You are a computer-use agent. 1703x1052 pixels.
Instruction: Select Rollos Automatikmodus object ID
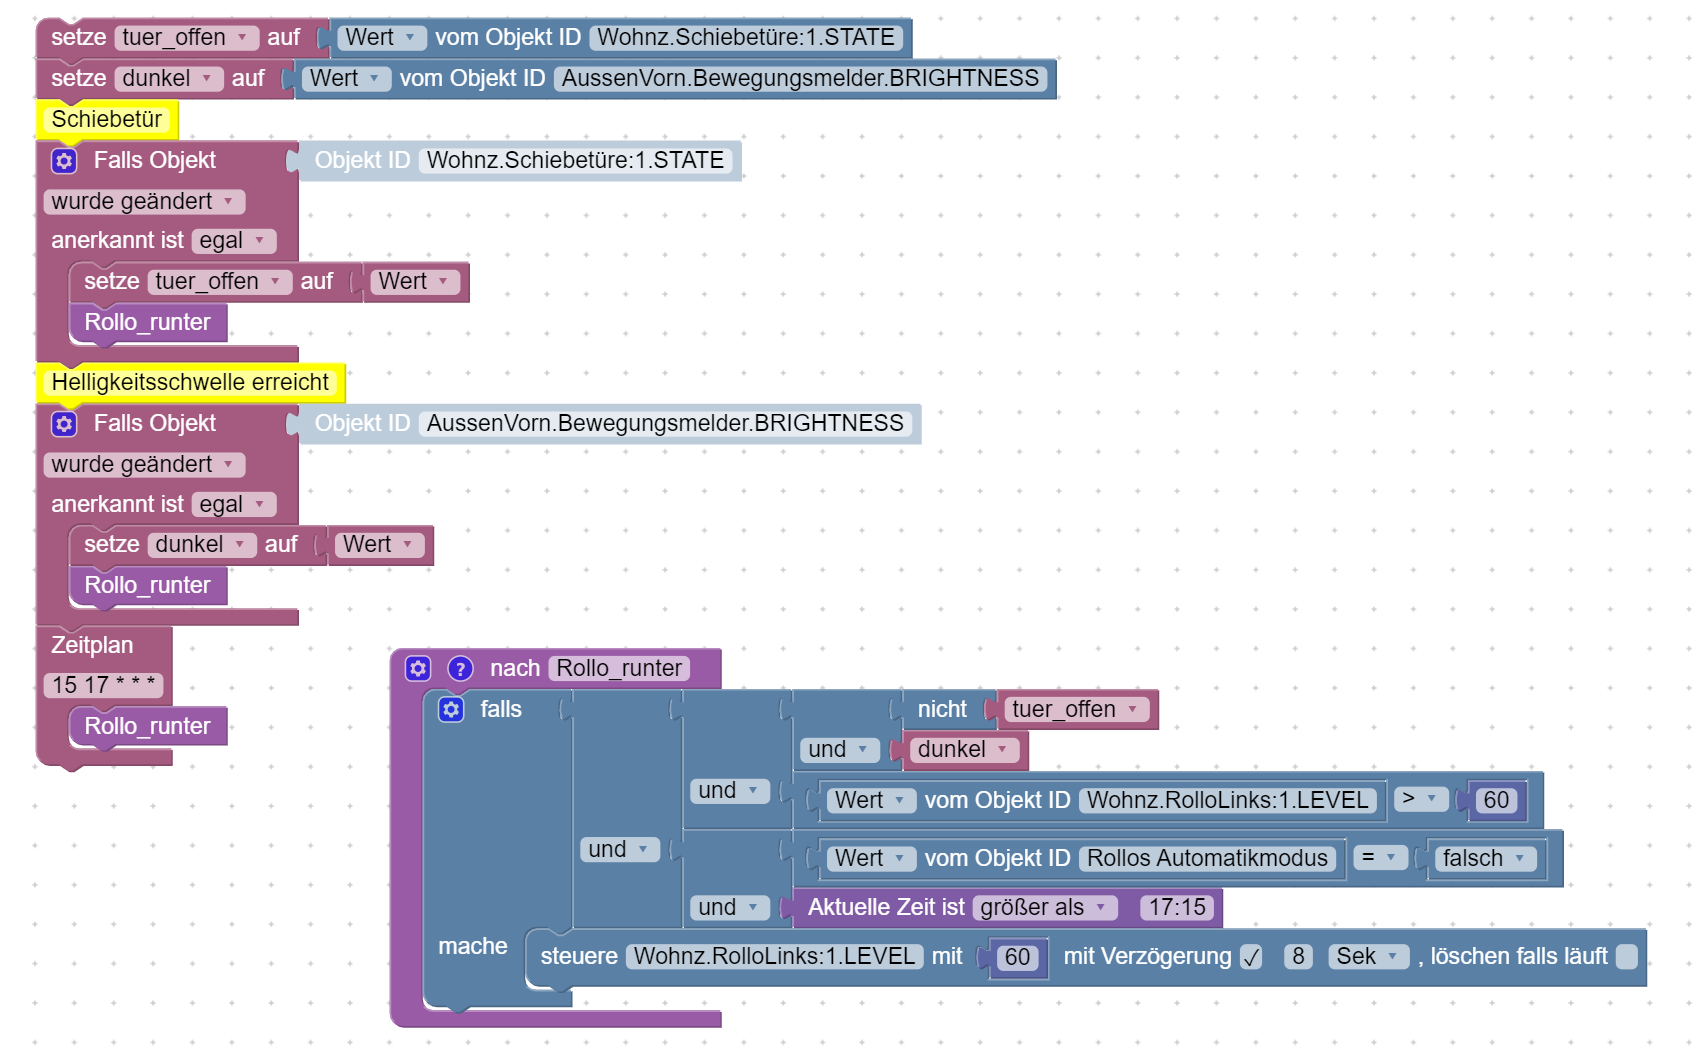1207,859
